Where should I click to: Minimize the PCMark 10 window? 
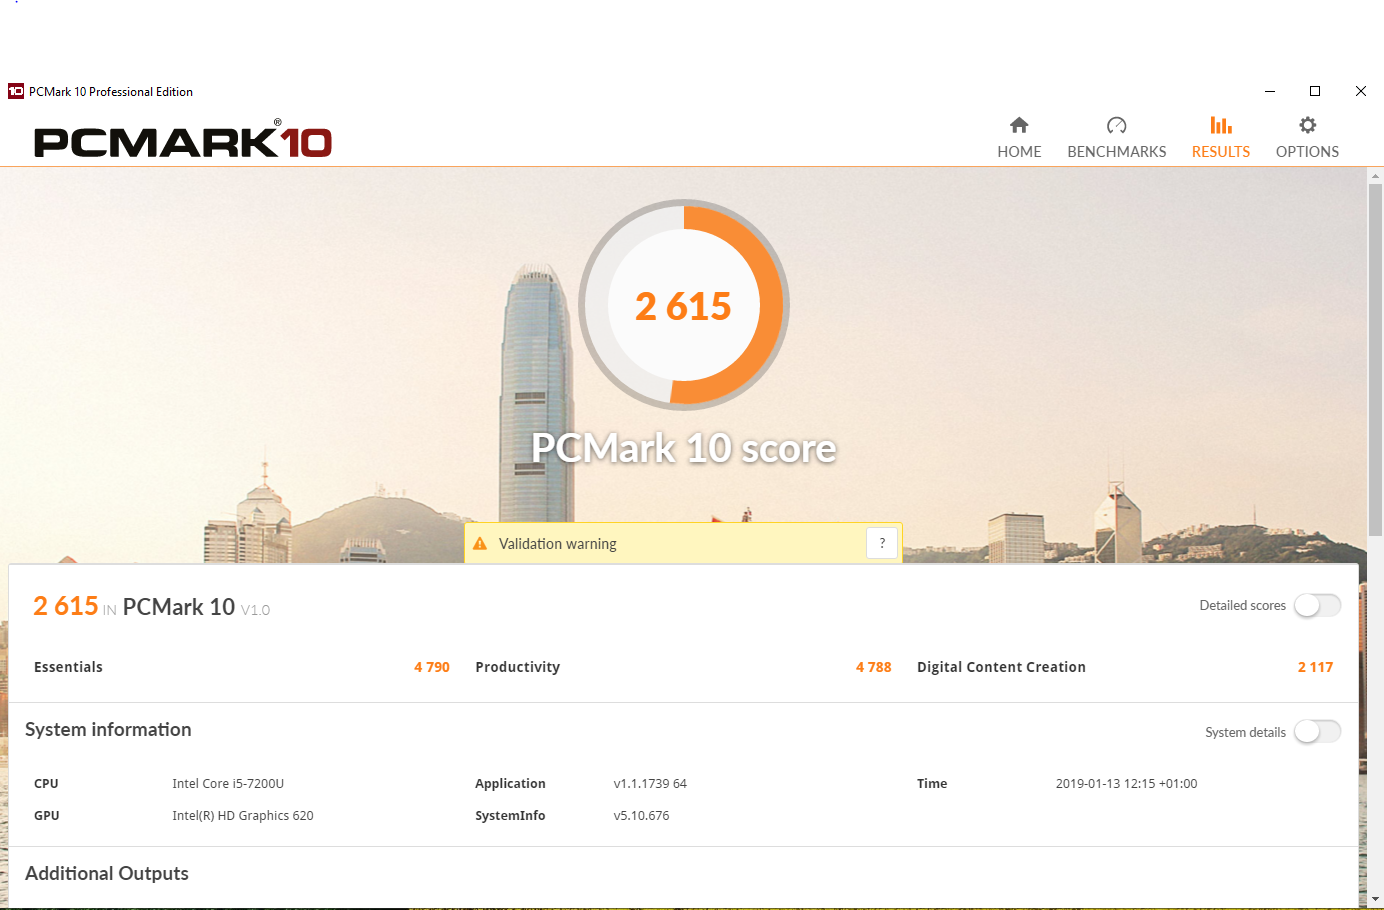point(1270,91)
